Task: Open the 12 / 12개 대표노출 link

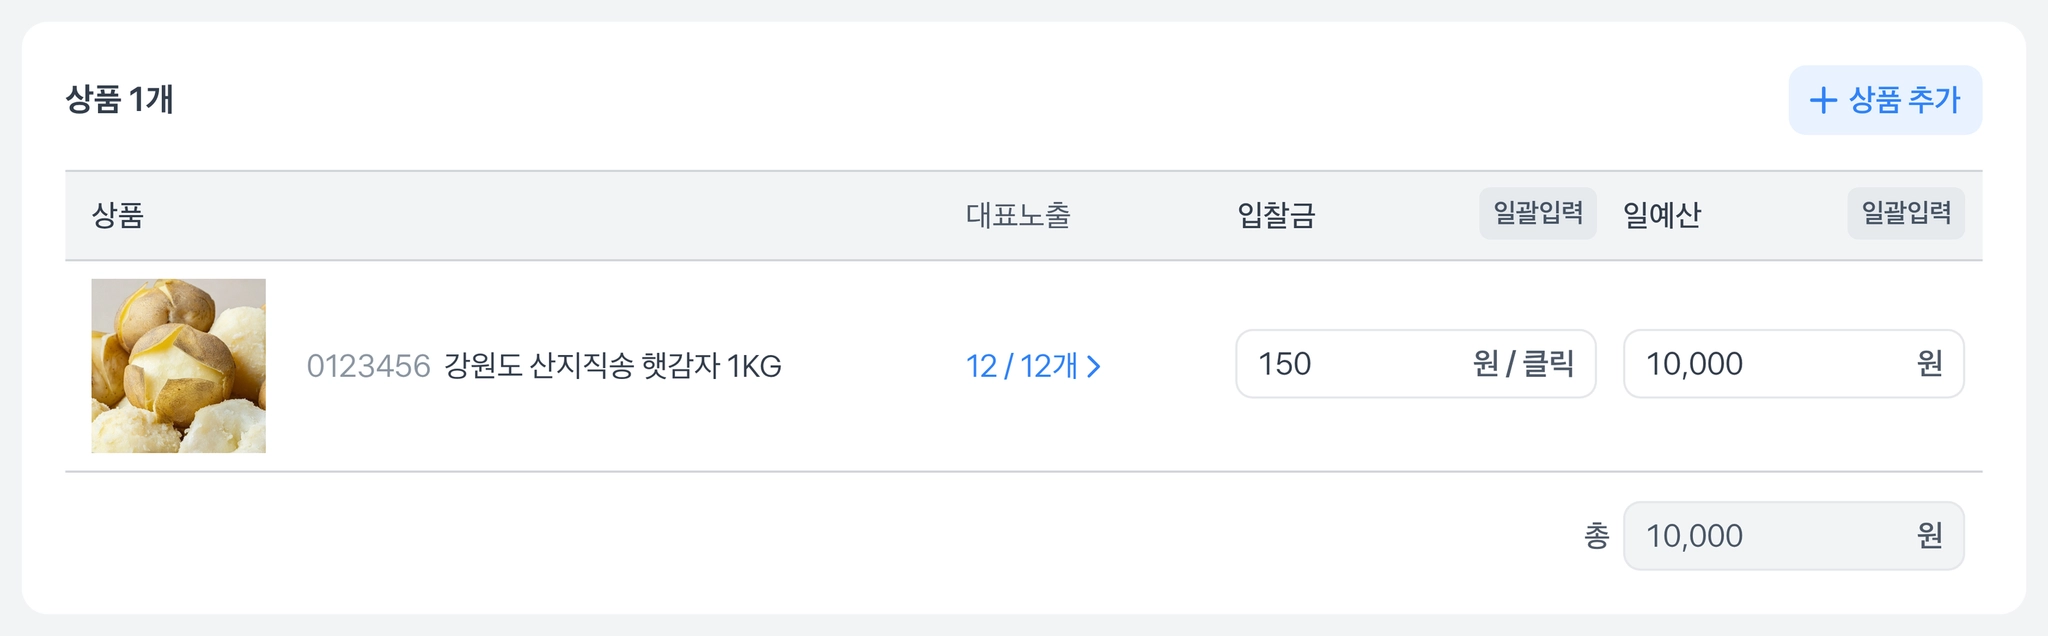Action: point(1021,366)
